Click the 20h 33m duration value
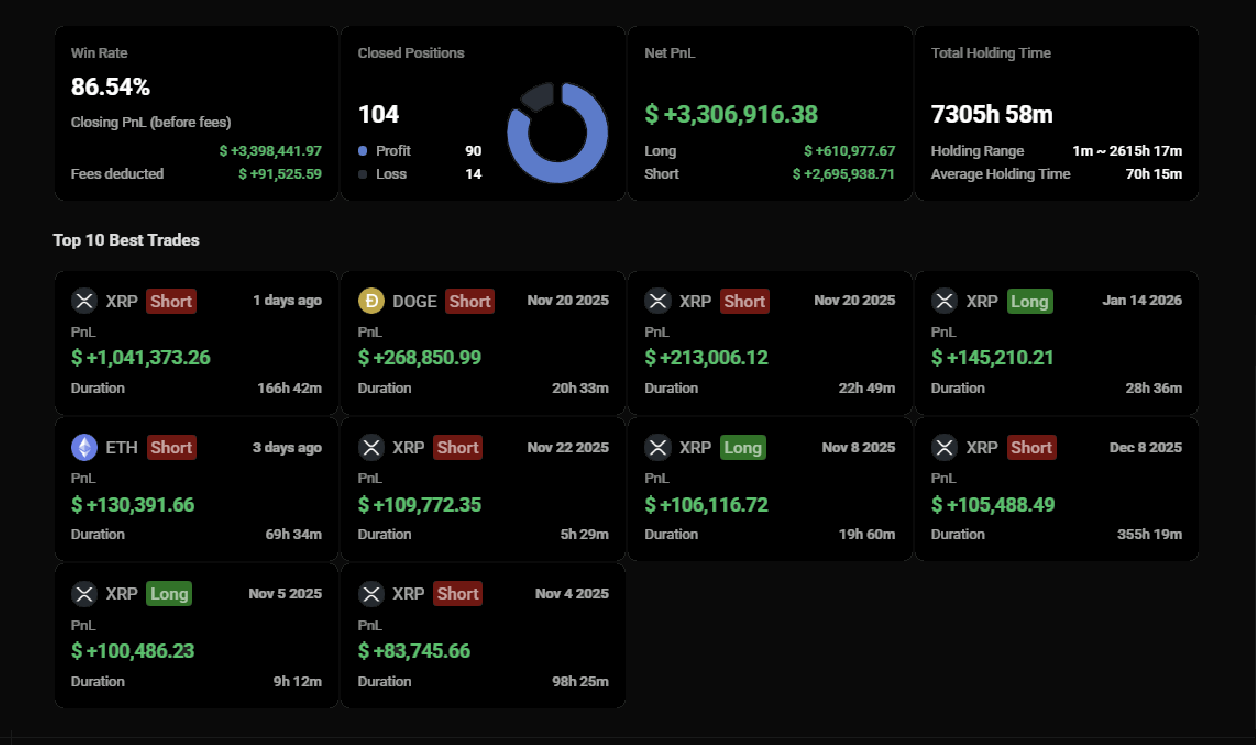Image resolution: width=1256 pixels, height=745 pixels. [x=580, y=388]
